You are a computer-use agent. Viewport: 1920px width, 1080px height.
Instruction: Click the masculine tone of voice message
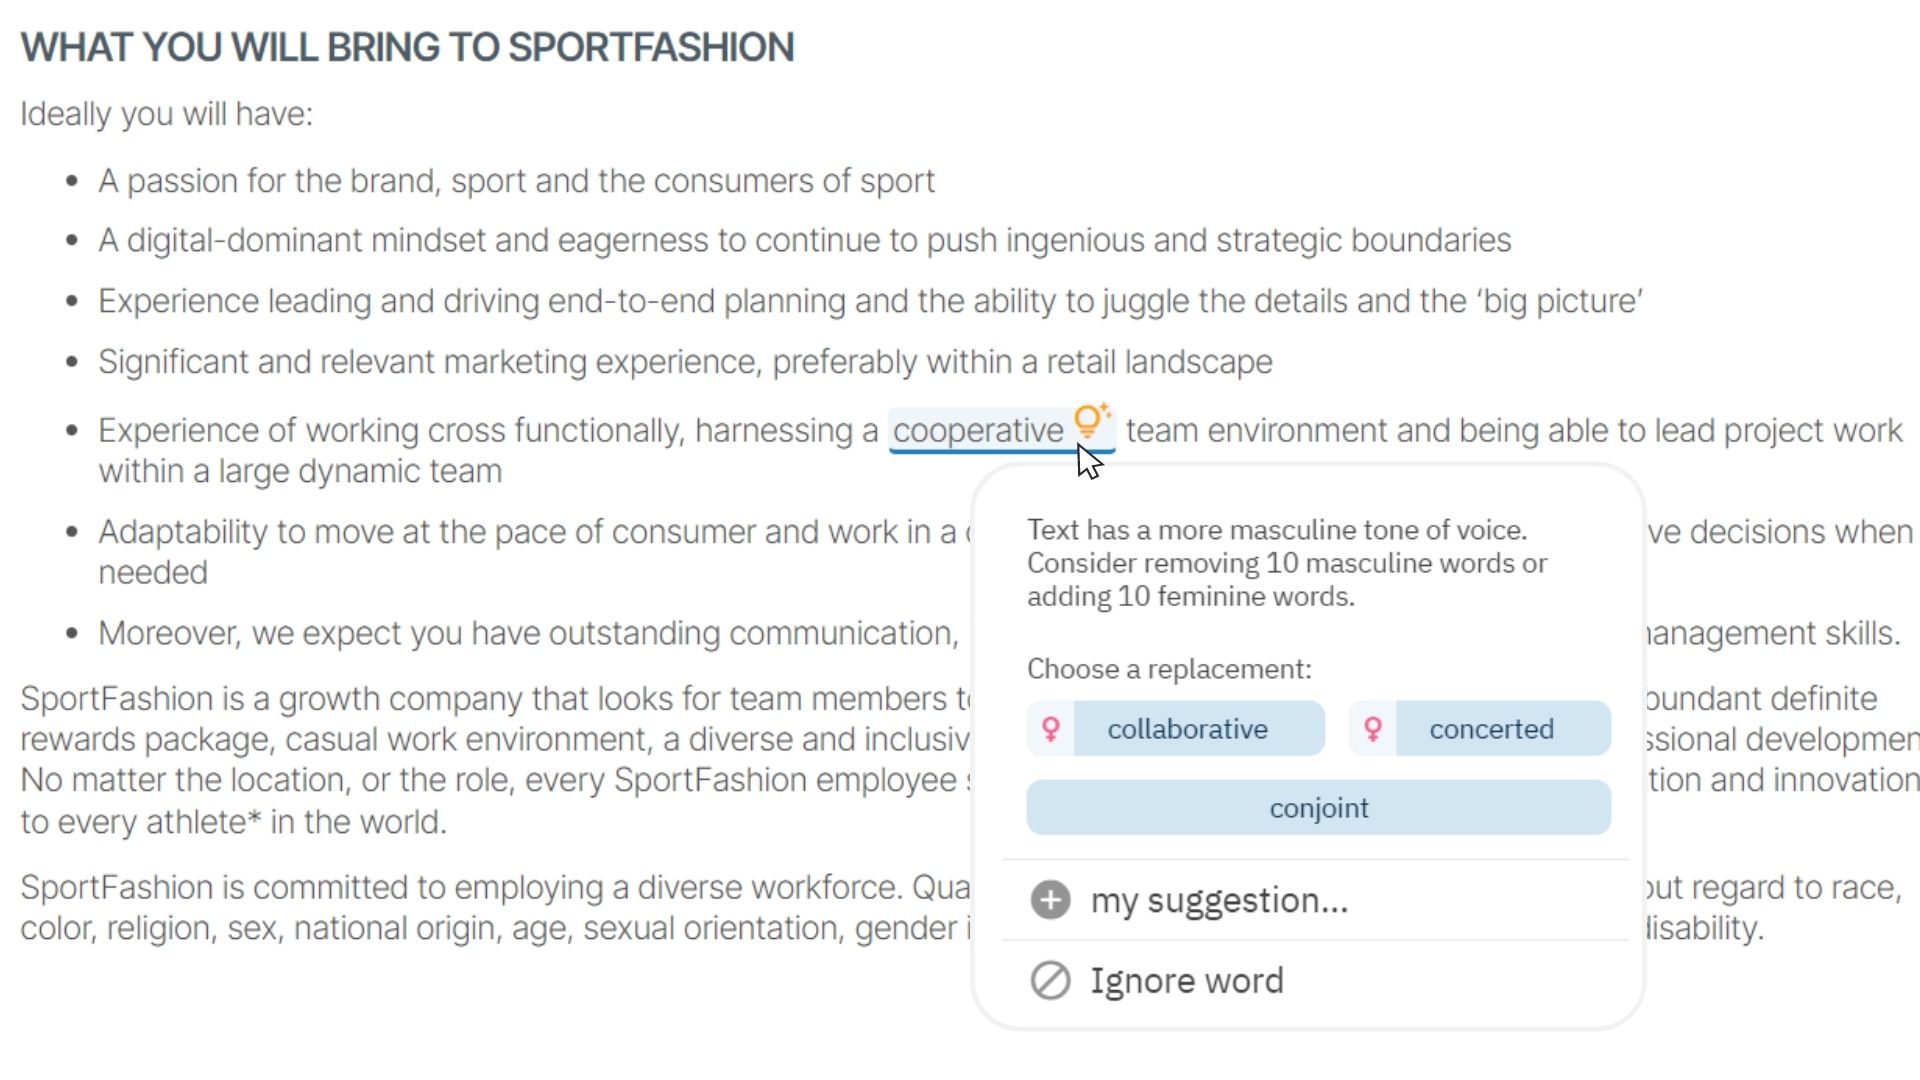pos(1287,563)
